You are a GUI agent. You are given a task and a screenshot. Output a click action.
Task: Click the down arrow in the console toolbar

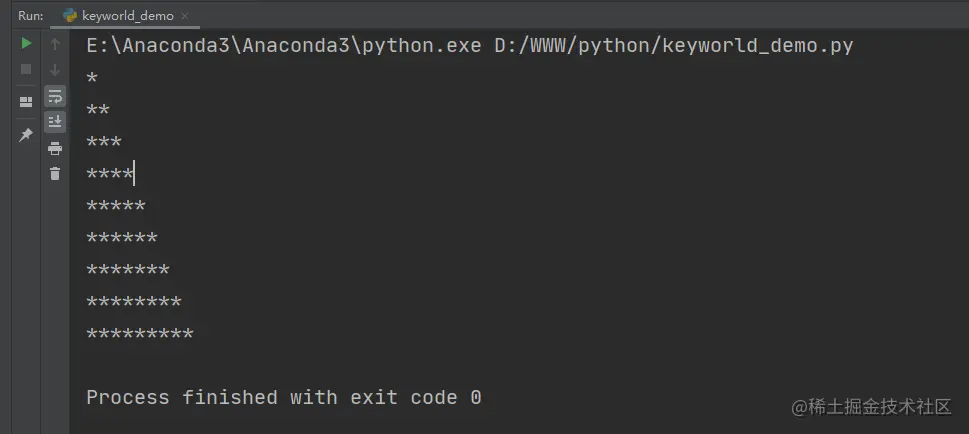(x=55, y=70)
